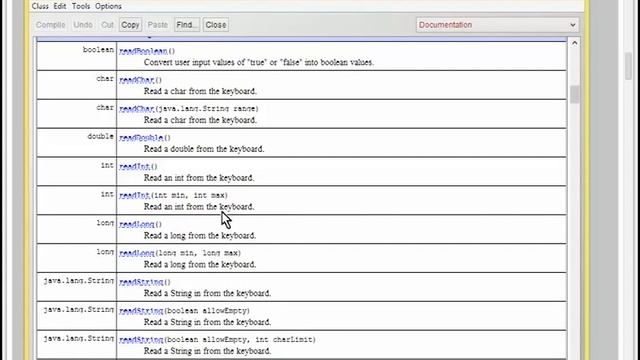Click the Copy toolbar button
Viewport: 640px width, 360px height.
point(130,25)
